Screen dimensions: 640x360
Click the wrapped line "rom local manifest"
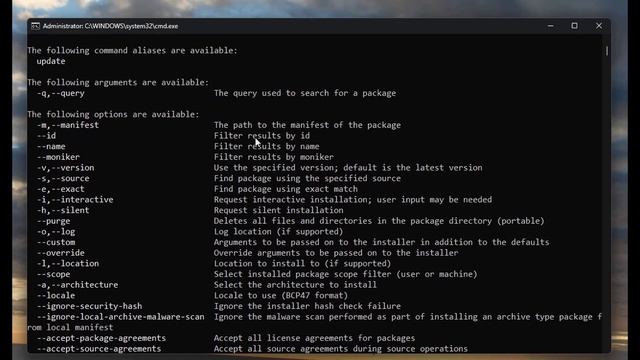point(70,327)
